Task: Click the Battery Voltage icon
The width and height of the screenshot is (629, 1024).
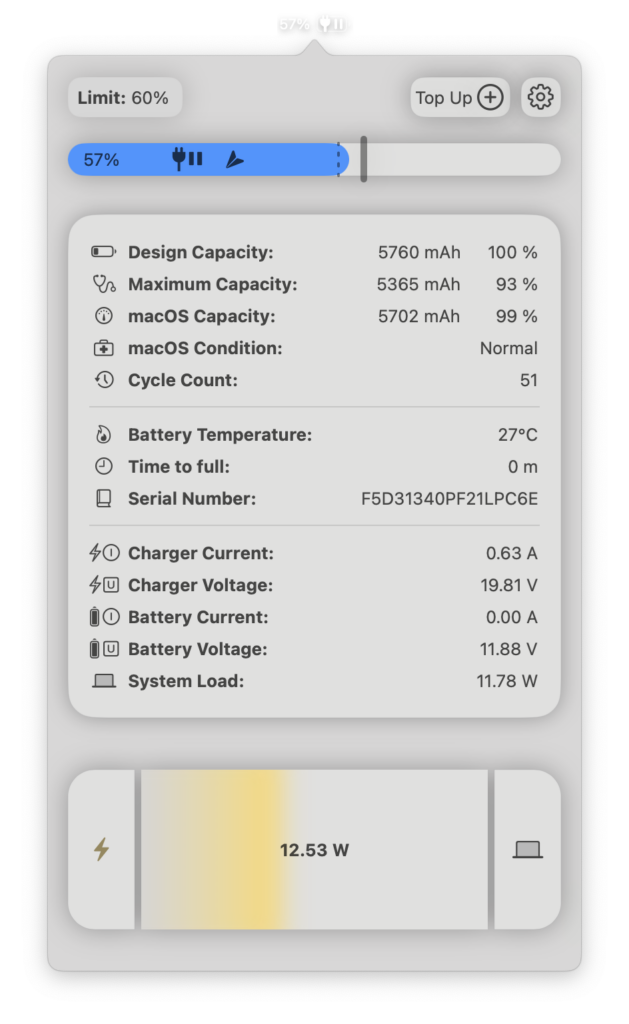Action: click(103, 649)
